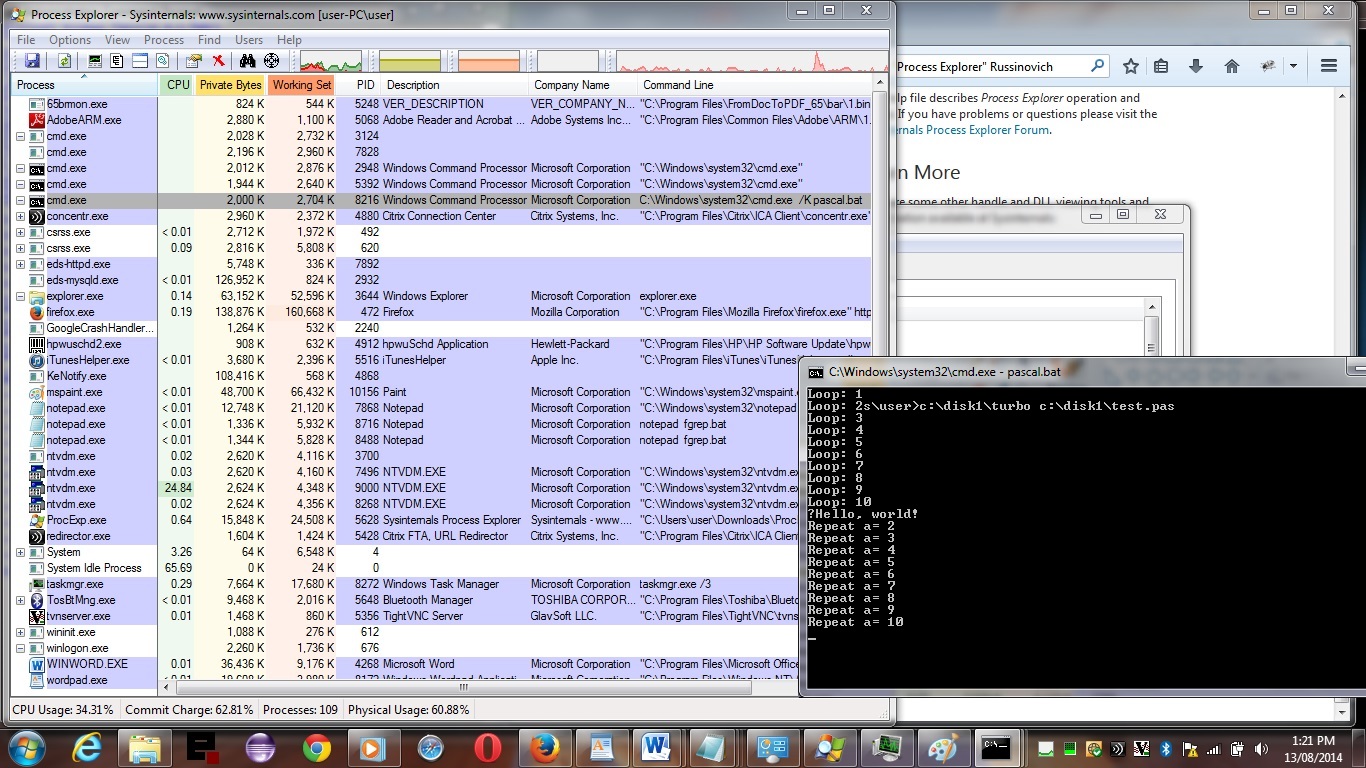Open Opera from the Windows taskbar
Image resolution: width=1366 pixels, height=768 pixels.
[x=488, y=747]
